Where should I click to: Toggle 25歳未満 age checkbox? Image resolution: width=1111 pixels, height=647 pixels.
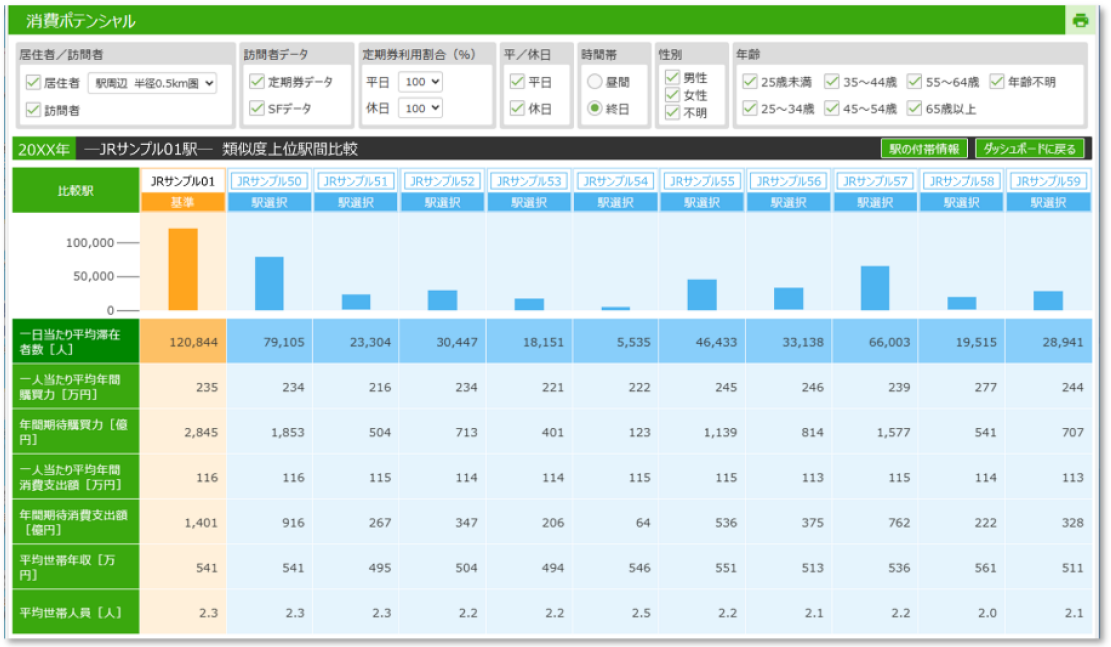coord(750,81)
